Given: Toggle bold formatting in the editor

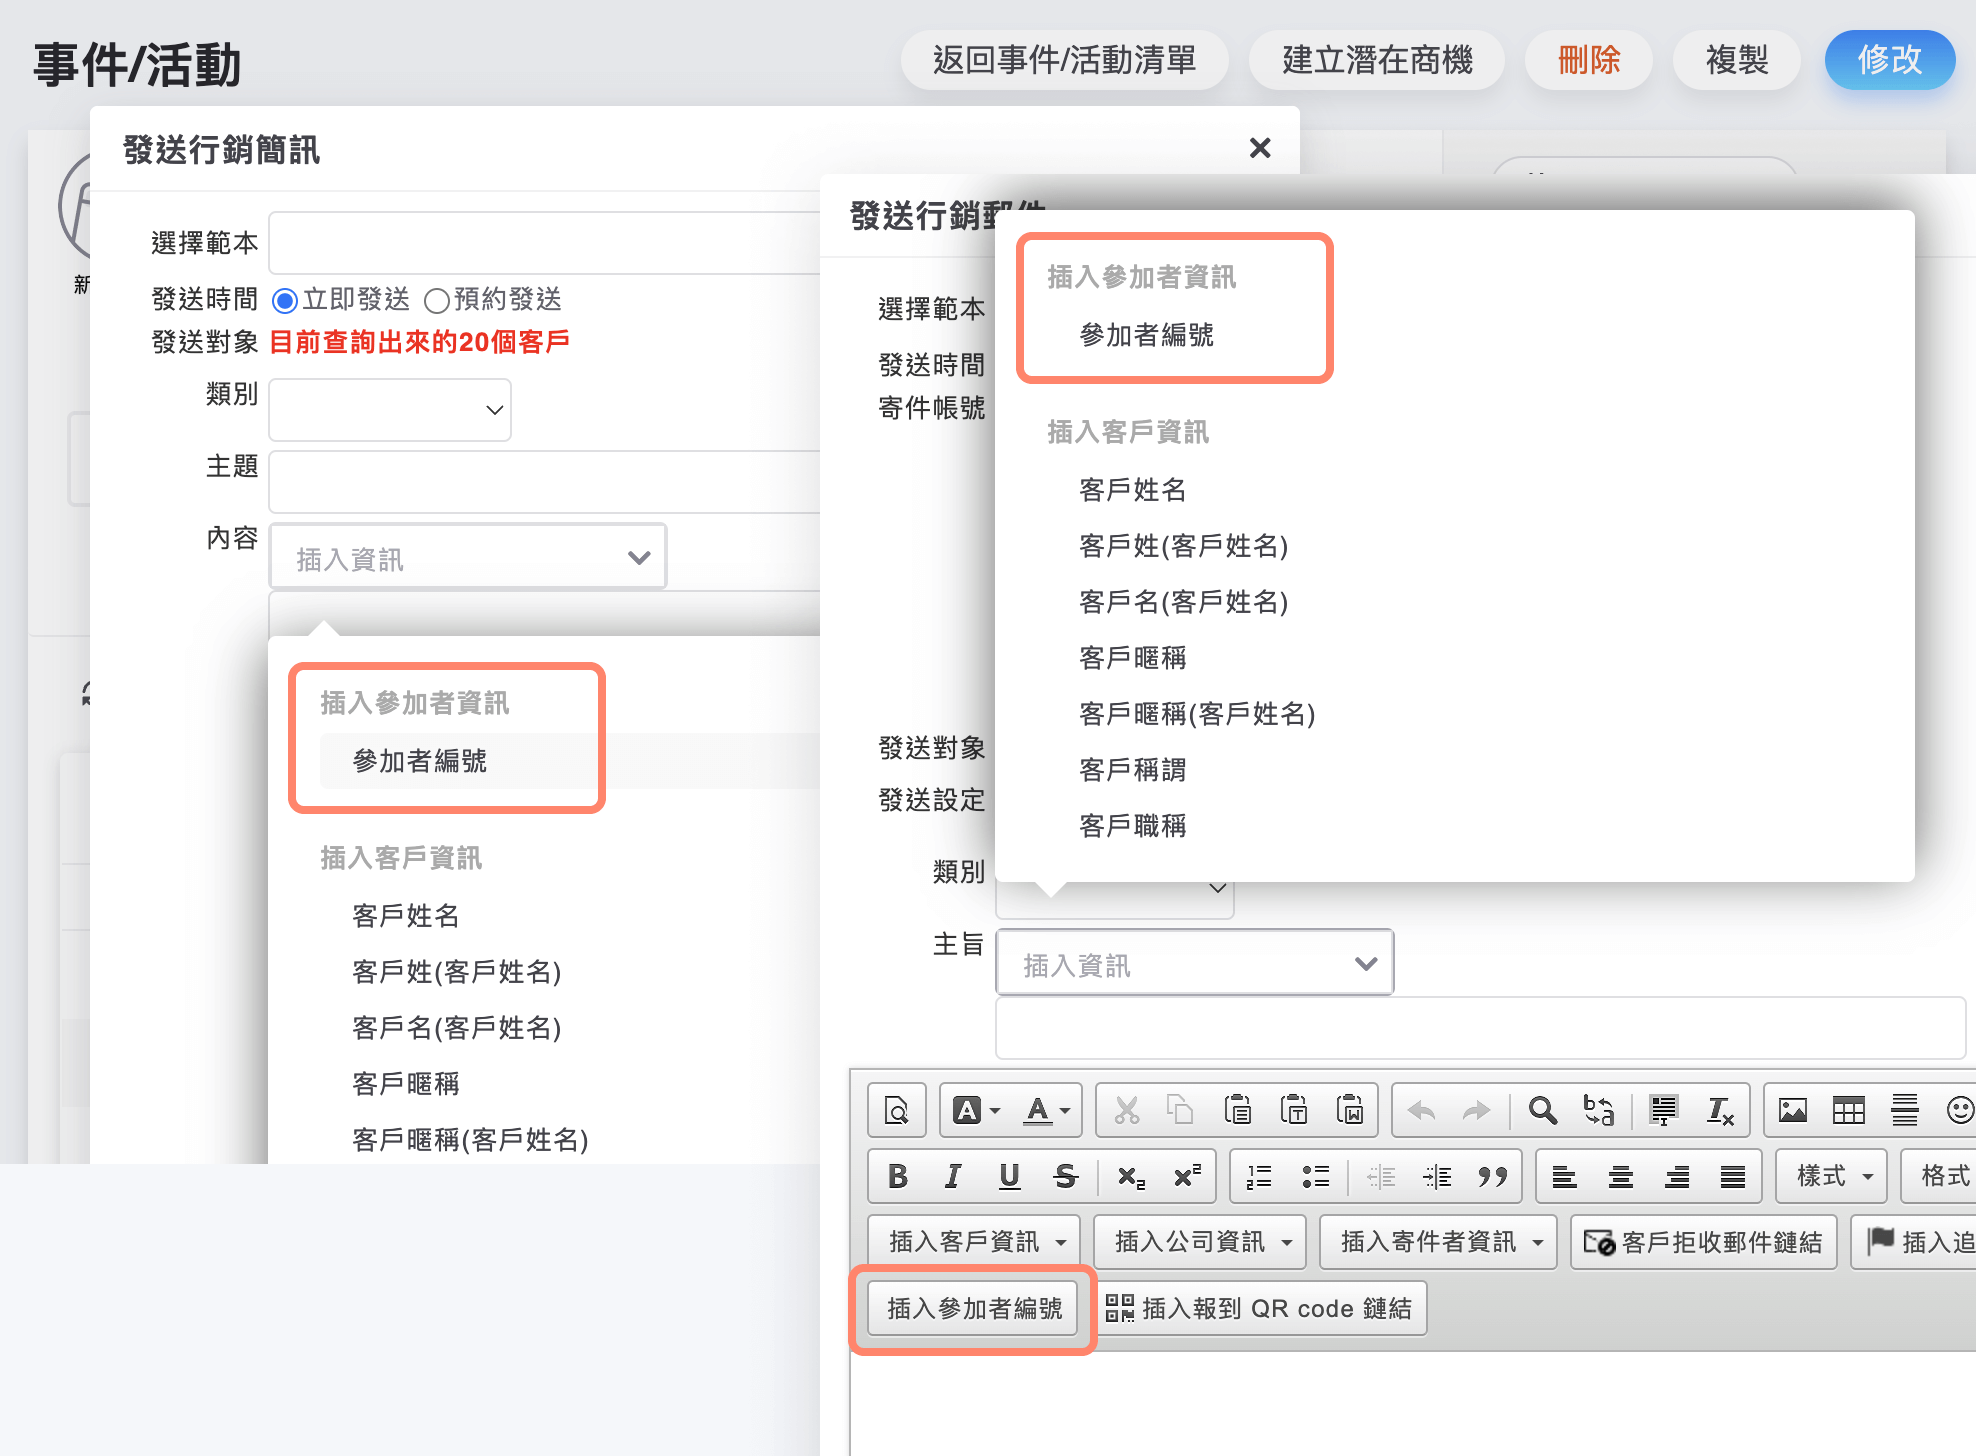Looking at the screenshot, I should point(897,1176).
